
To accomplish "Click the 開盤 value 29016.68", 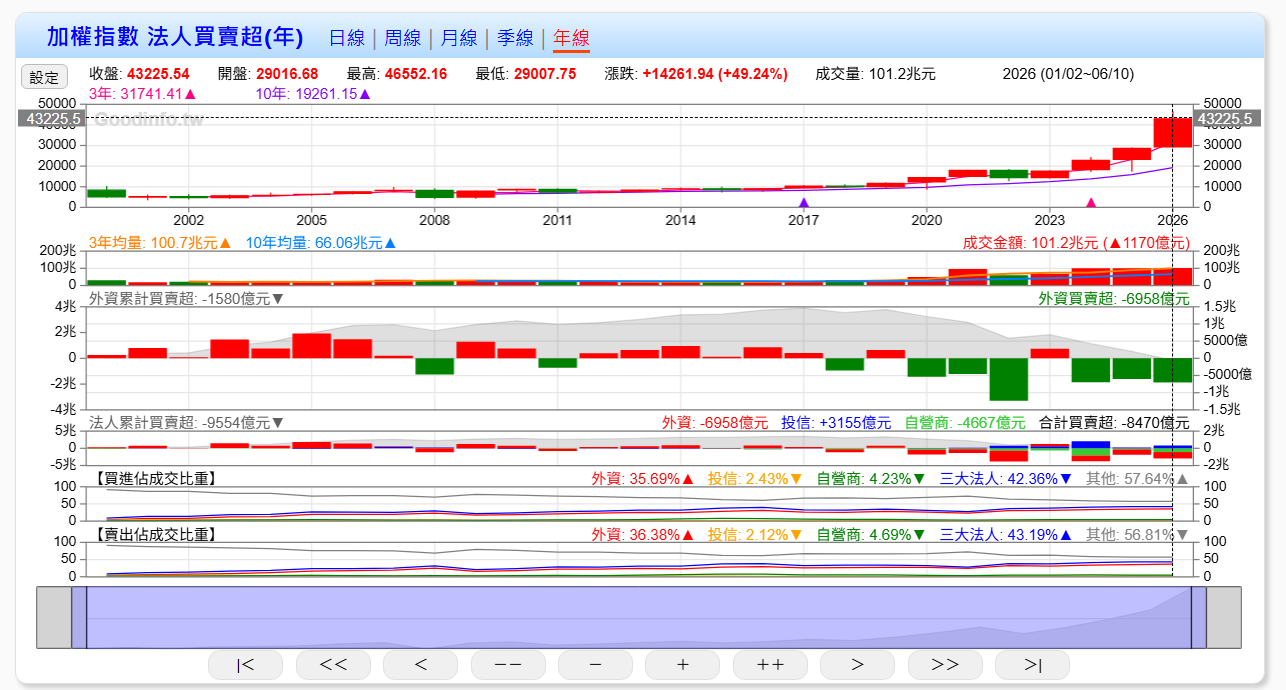I will click(x=287, y=74).
